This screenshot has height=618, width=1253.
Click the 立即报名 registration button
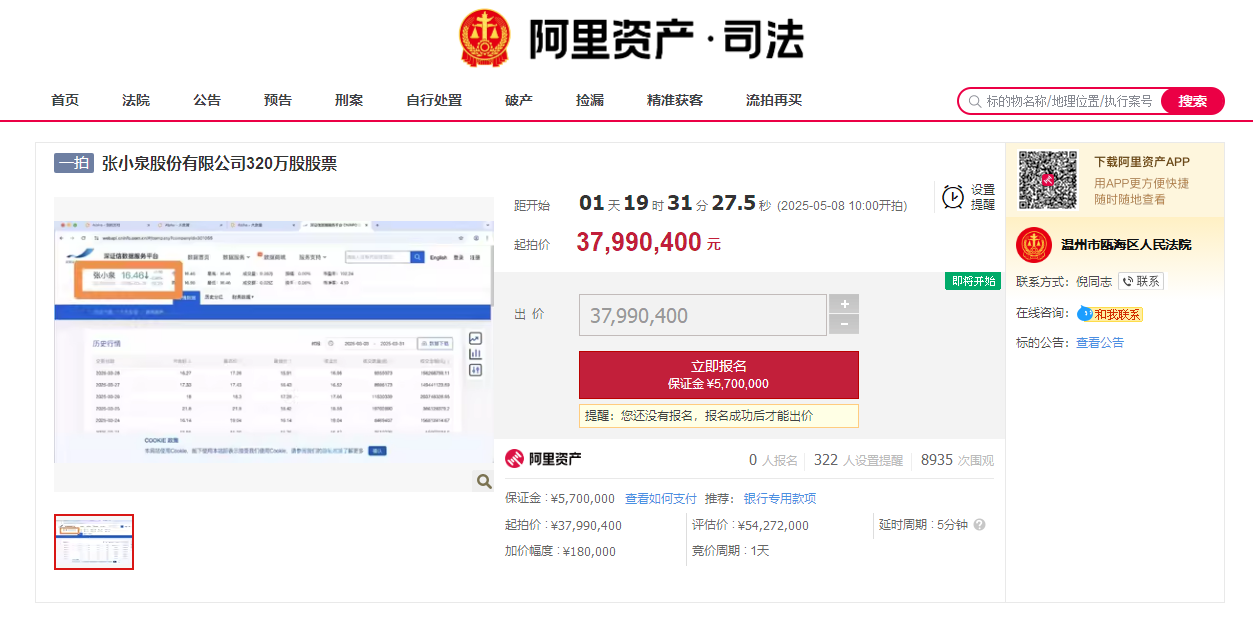pyautogui.click(x=718, y=375)
